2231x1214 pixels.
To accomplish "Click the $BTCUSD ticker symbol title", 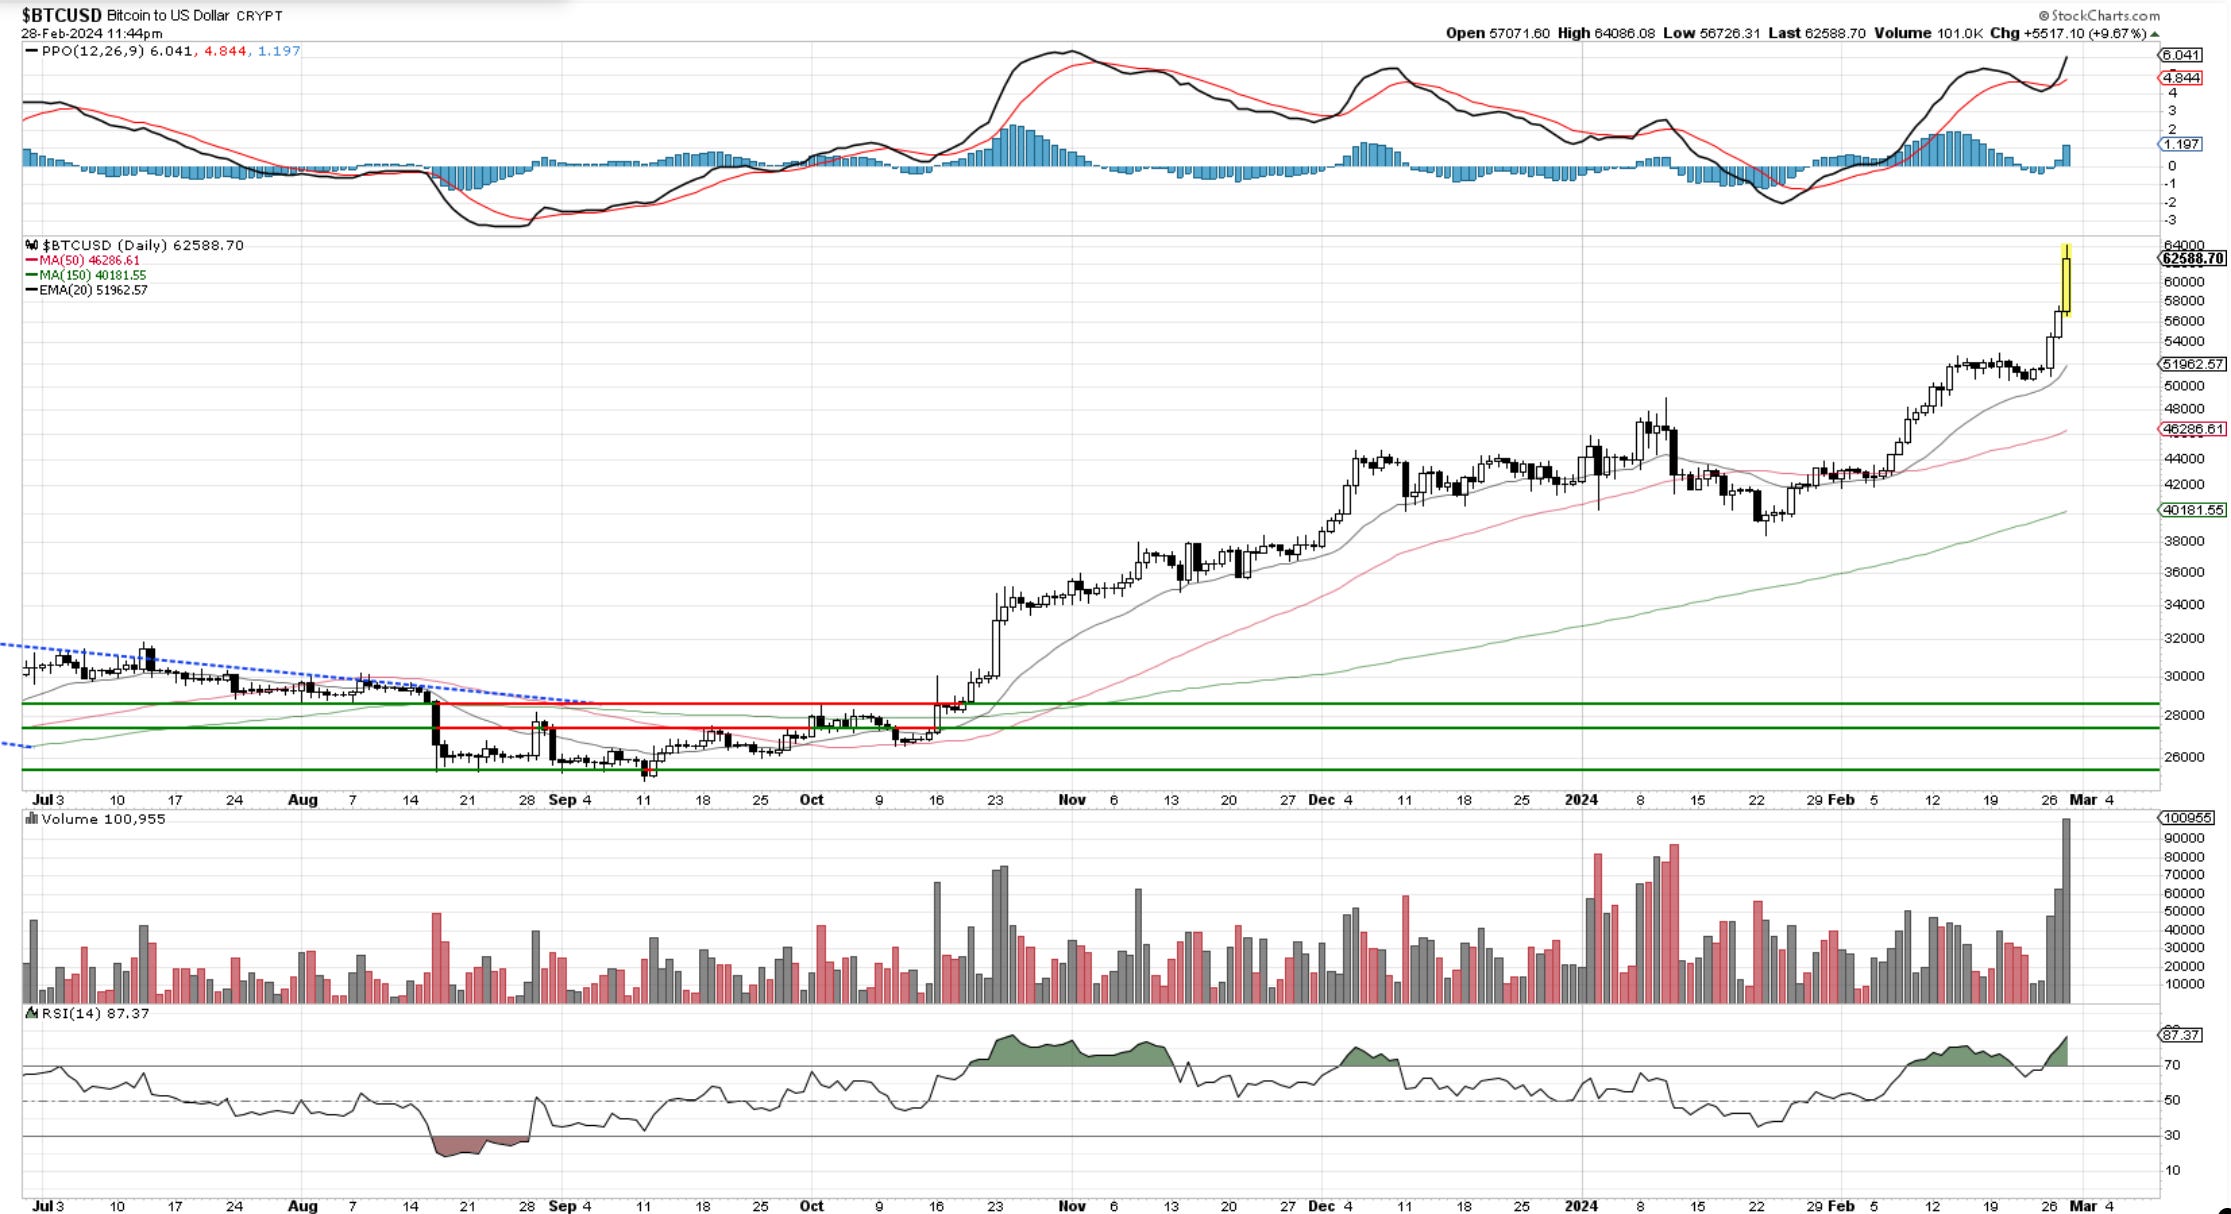I will (61, 15).
